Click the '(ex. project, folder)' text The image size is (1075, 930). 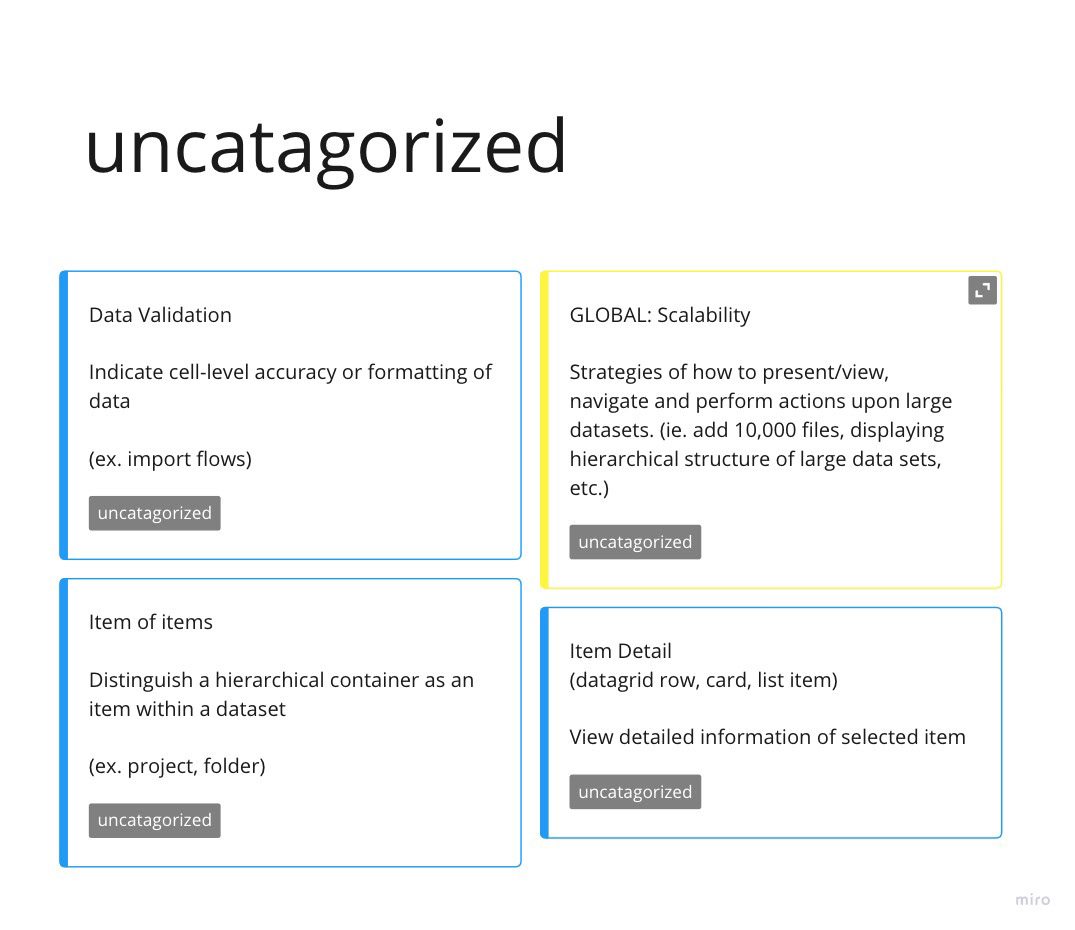[x=178, y=766]
